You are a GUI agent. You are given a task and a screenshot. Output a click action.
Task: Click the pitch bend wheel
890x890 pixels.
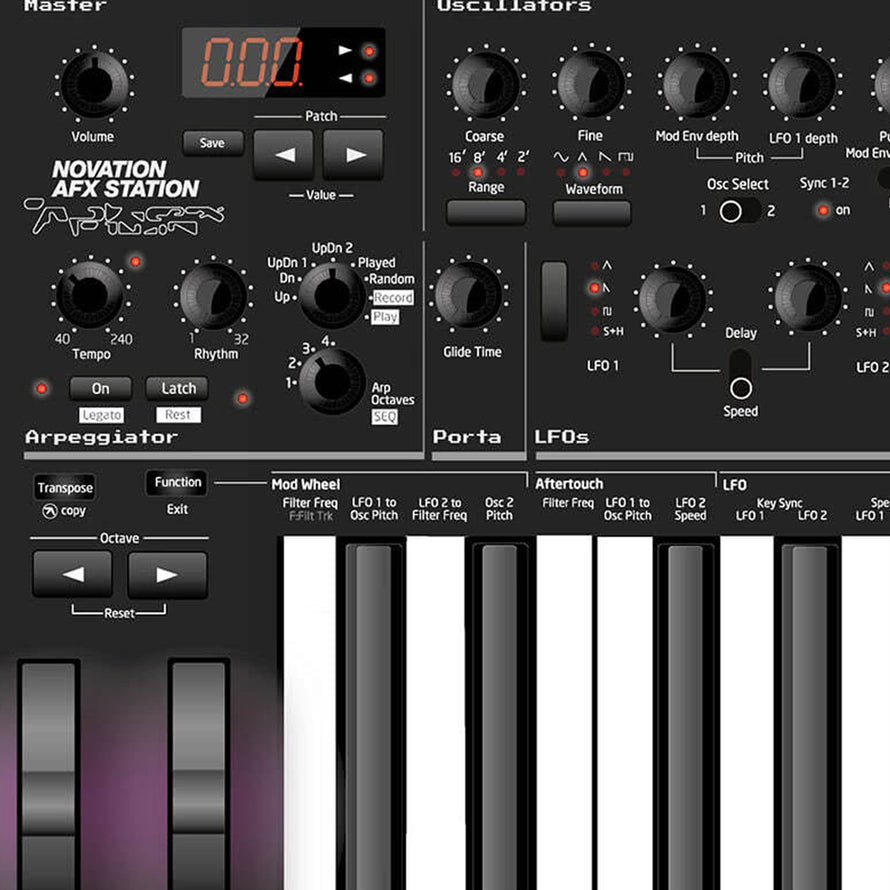[48, 775]
